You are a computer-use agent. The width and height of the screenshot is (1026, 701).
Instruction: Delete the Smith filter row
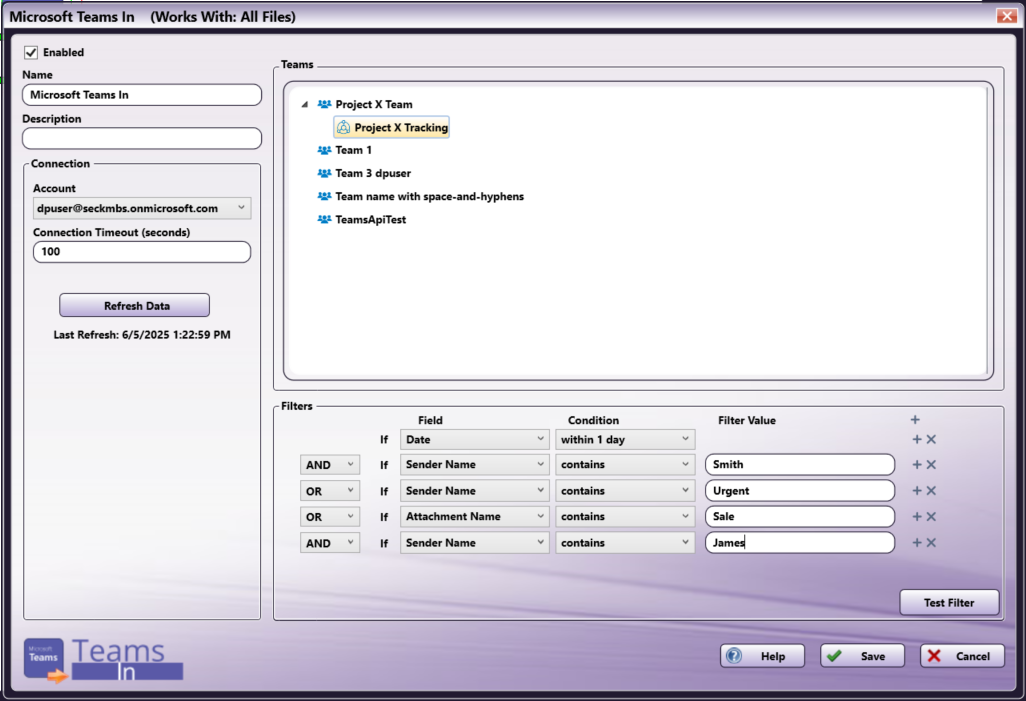[x=931, y=465]
